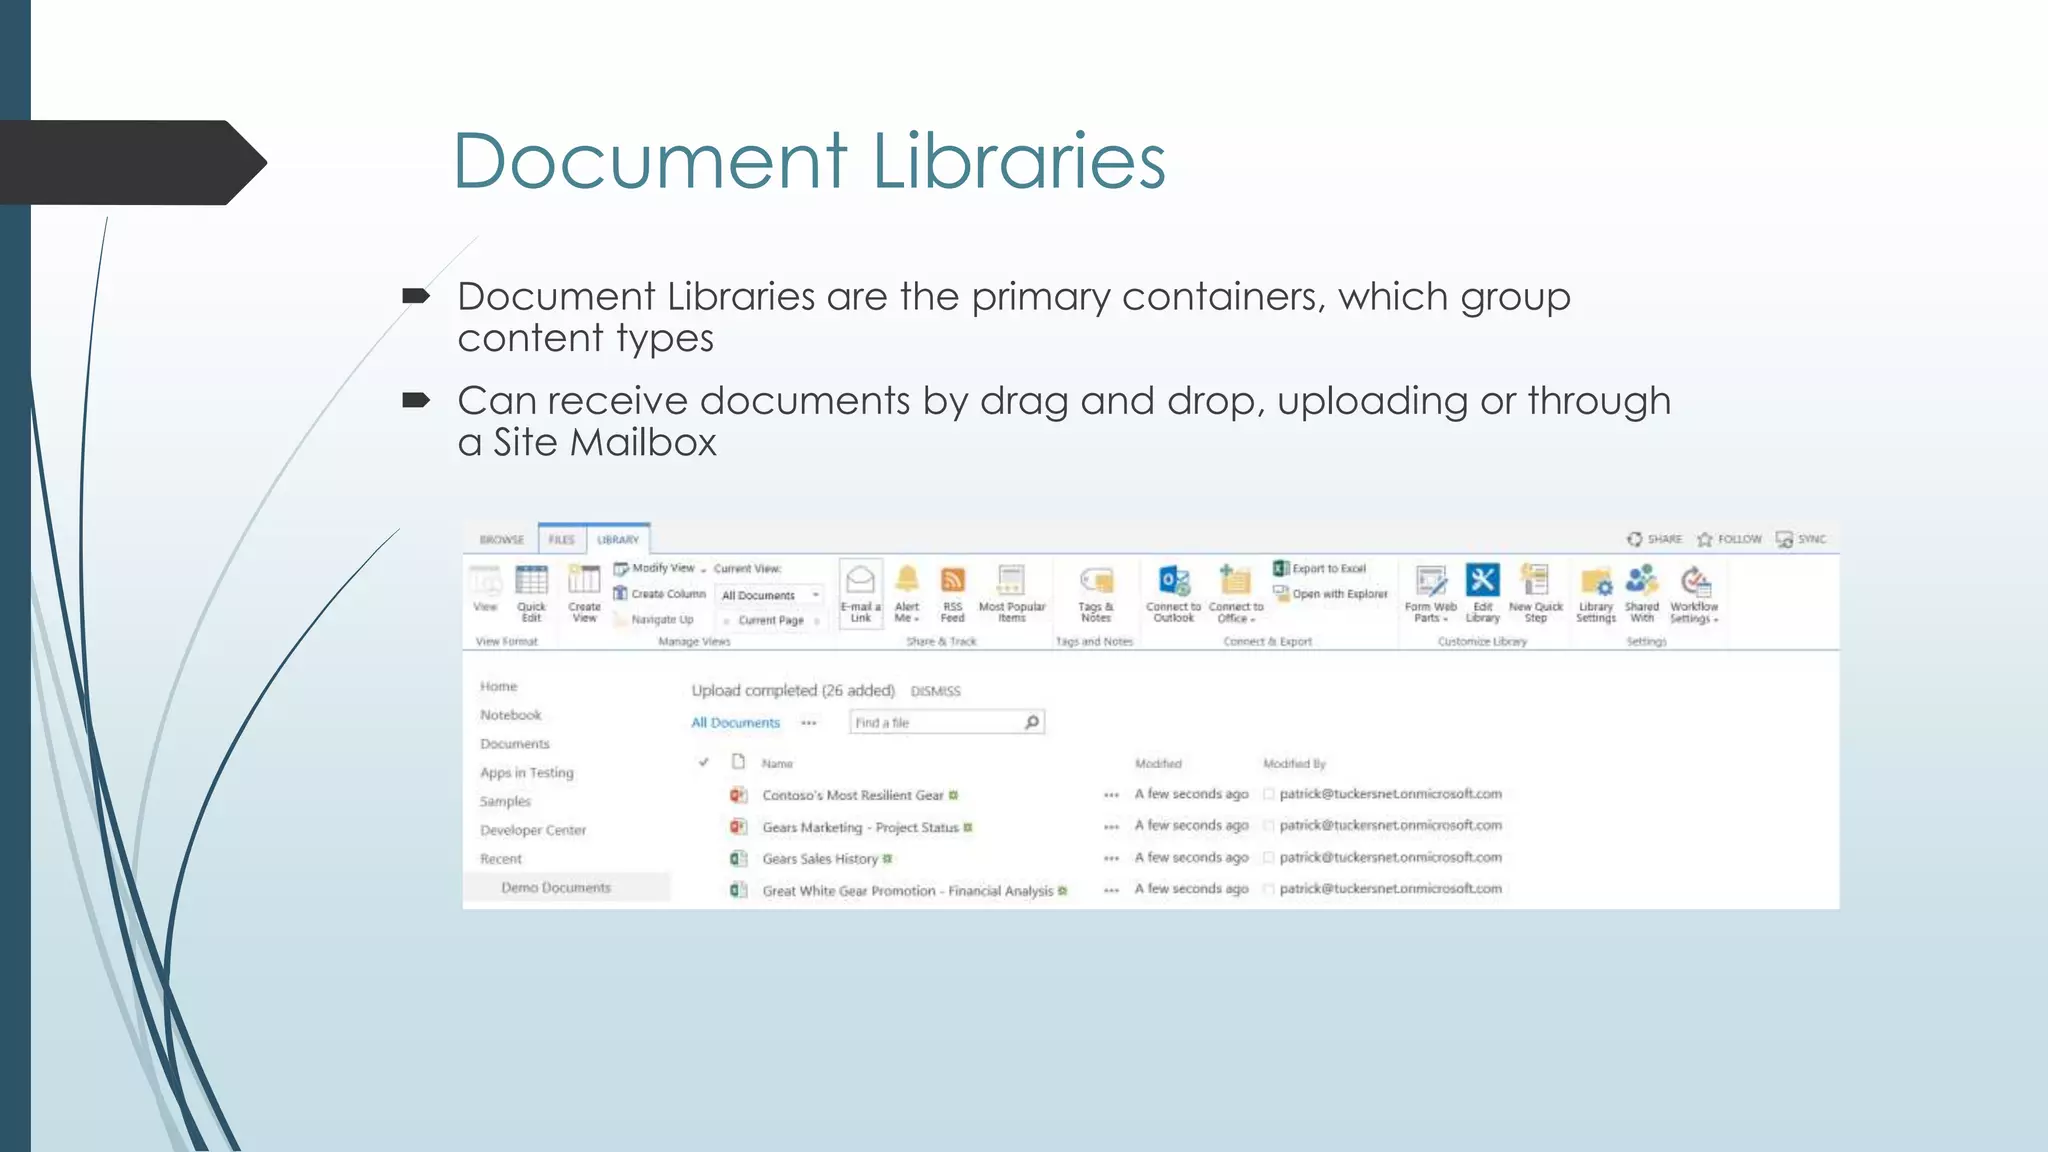This screenshot has width=2048, height=1152.
Task: Click the document type column icon header
Action: point(738,762)
